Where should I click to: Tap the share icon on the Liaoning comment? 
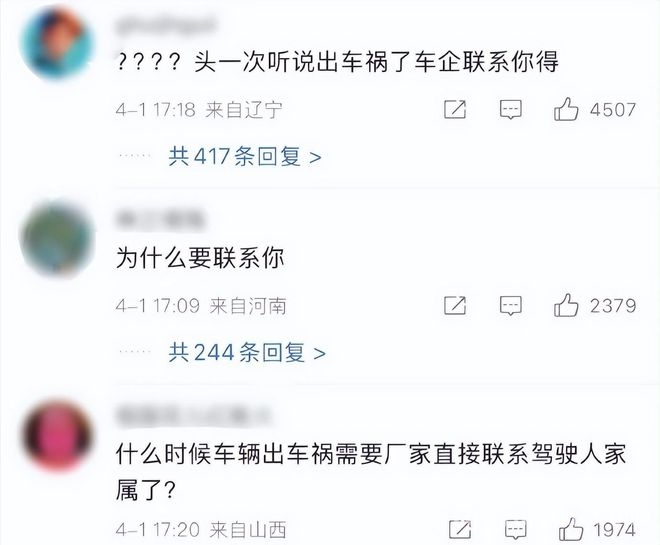(x=455, y=109)
